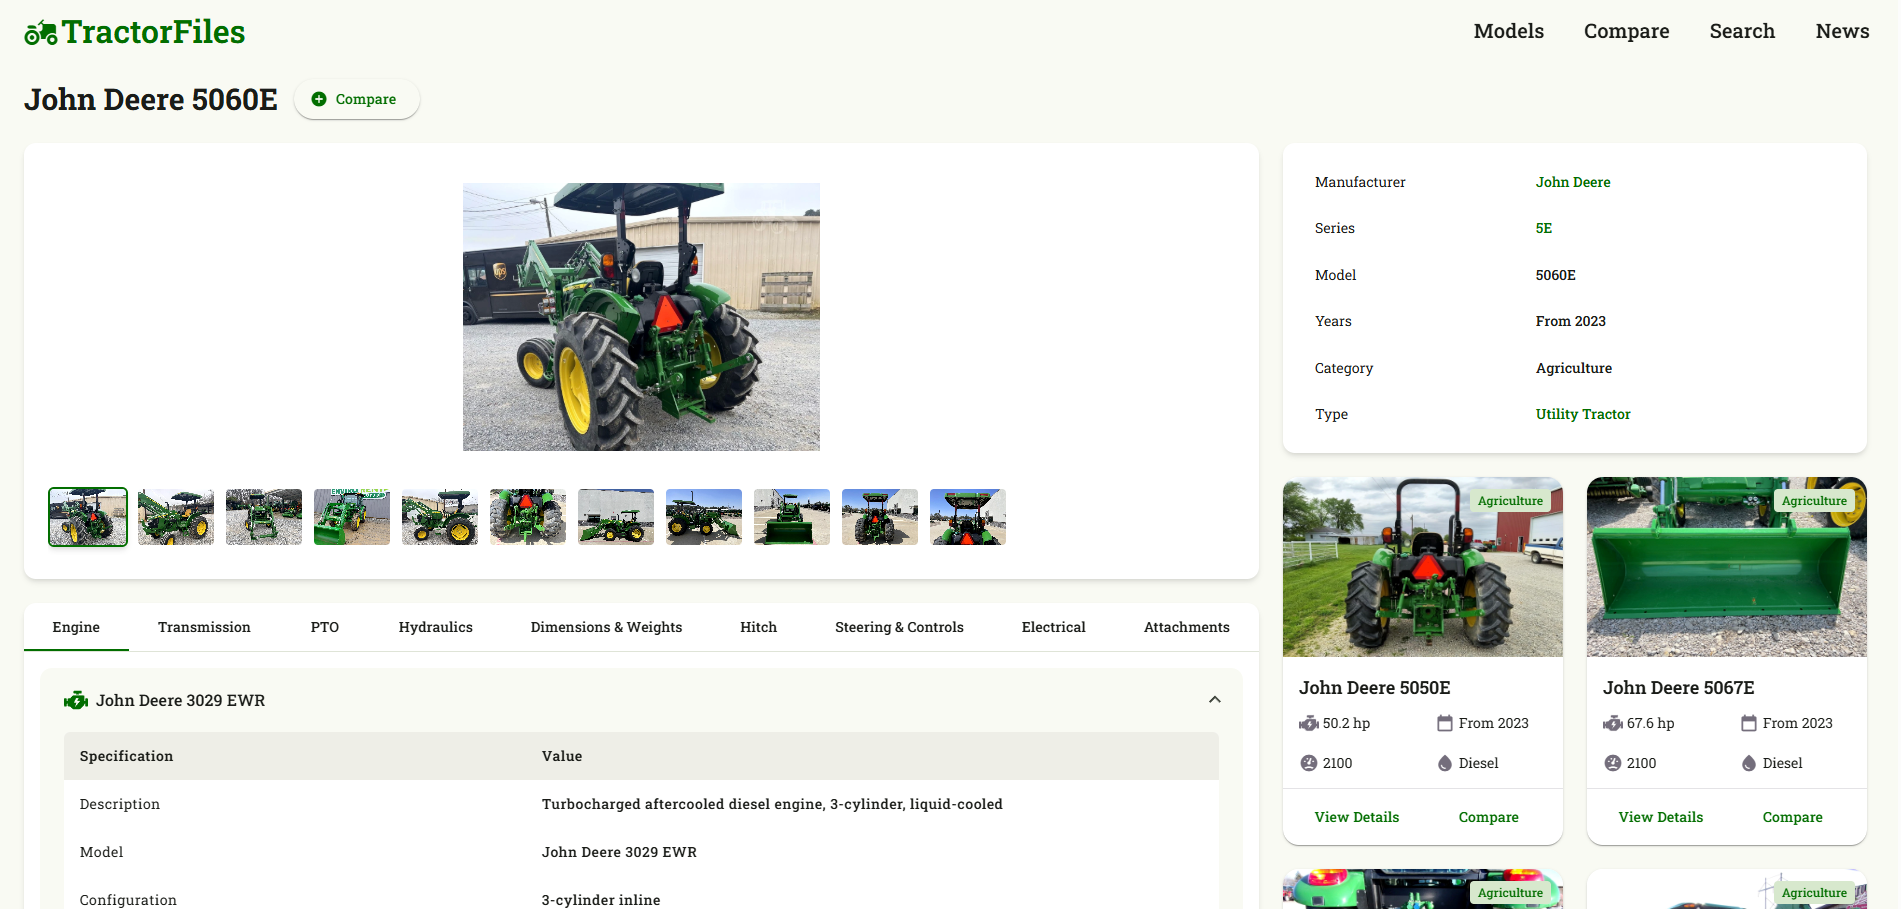Click the '67.6 hp' value
Viewport: 1901px width, 909px height.
1650,723
